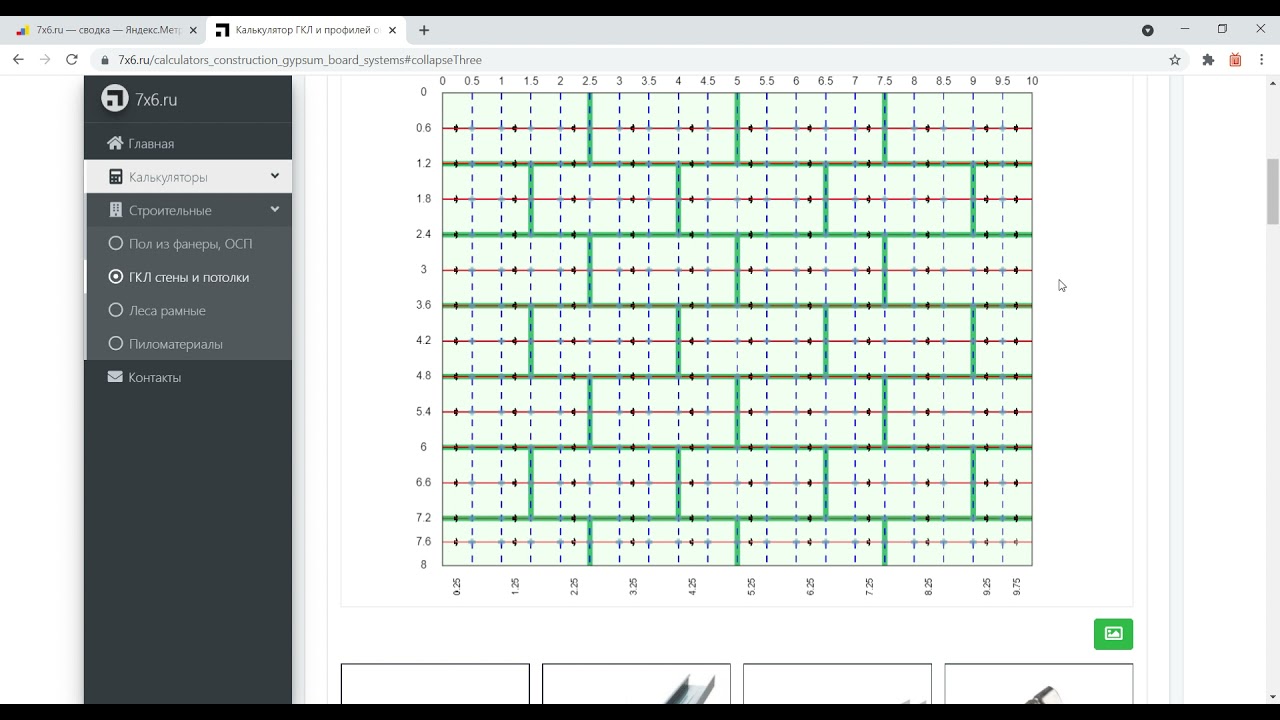Click the calculator icon beside Калькуляторы

[115, 177]
